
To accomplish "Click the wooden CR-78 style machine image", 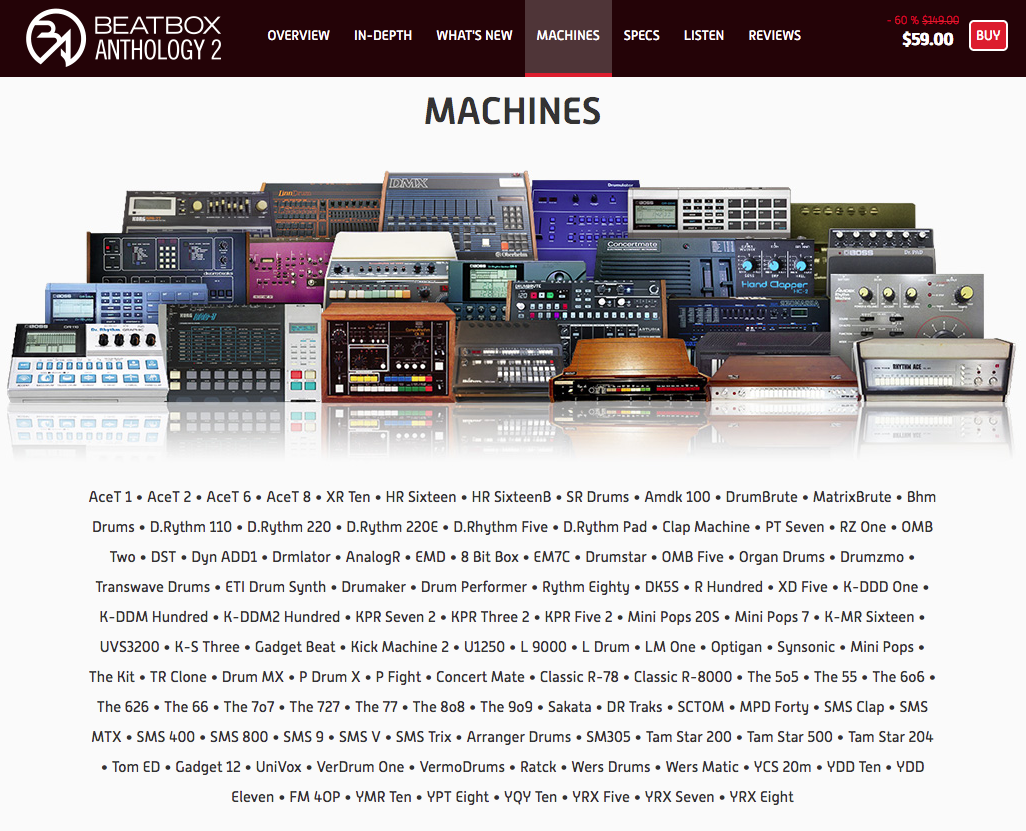I will coord(389,352).
